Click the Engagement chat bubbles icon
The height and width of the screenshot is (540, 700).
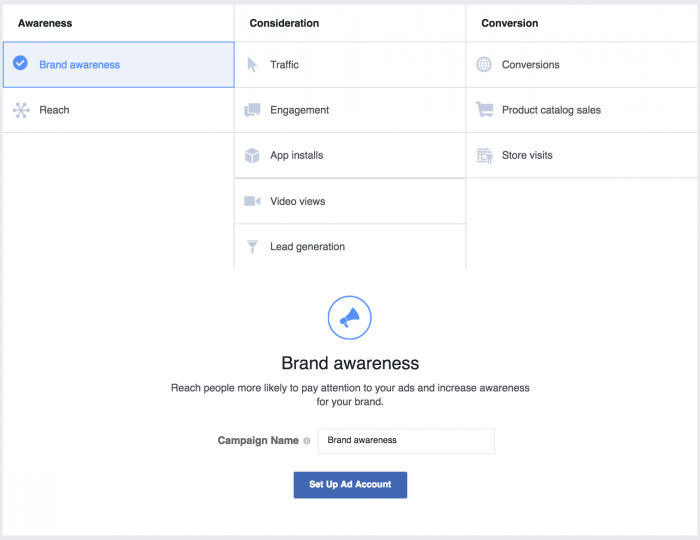252,110
